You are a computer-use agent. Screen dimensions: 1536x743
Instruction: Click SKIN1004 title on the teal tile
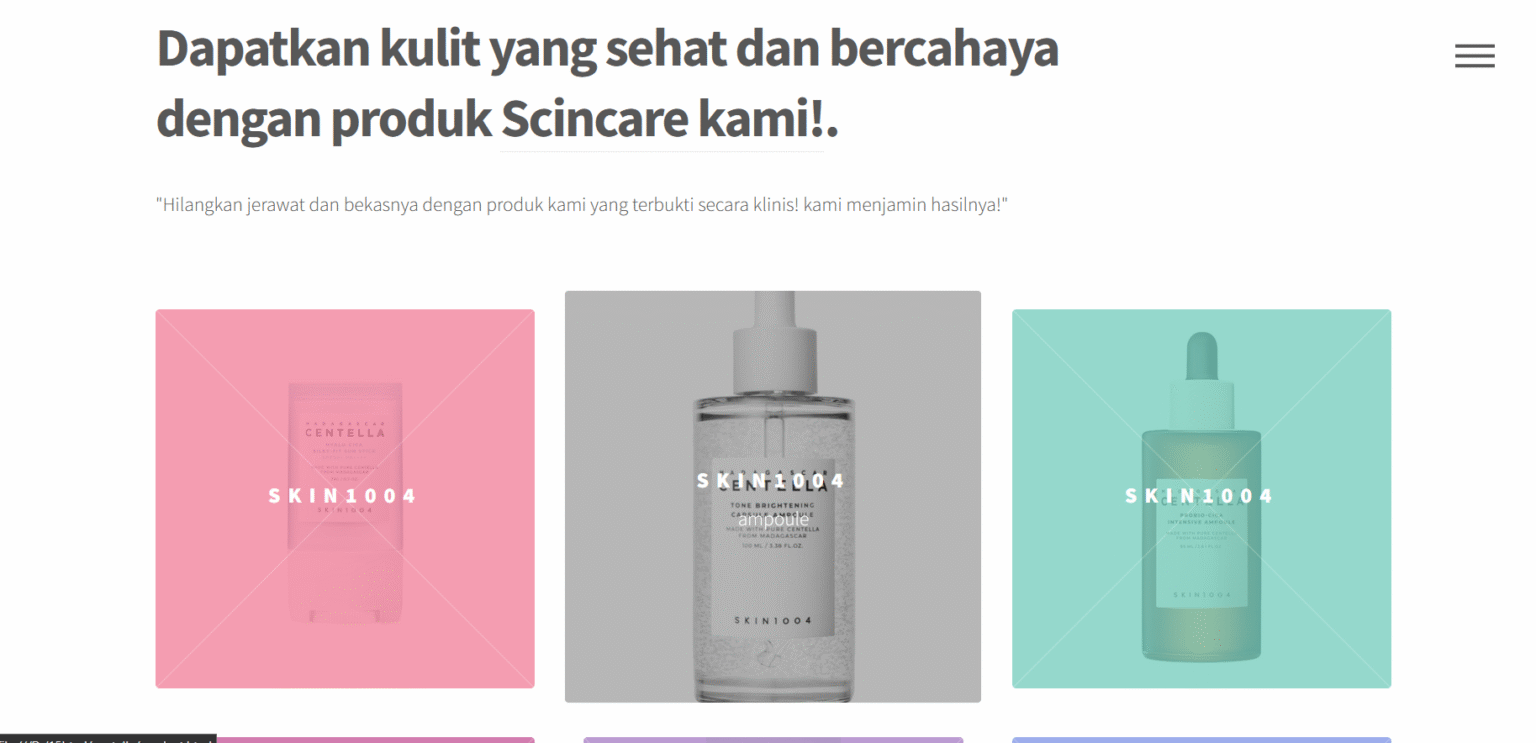1200,496
